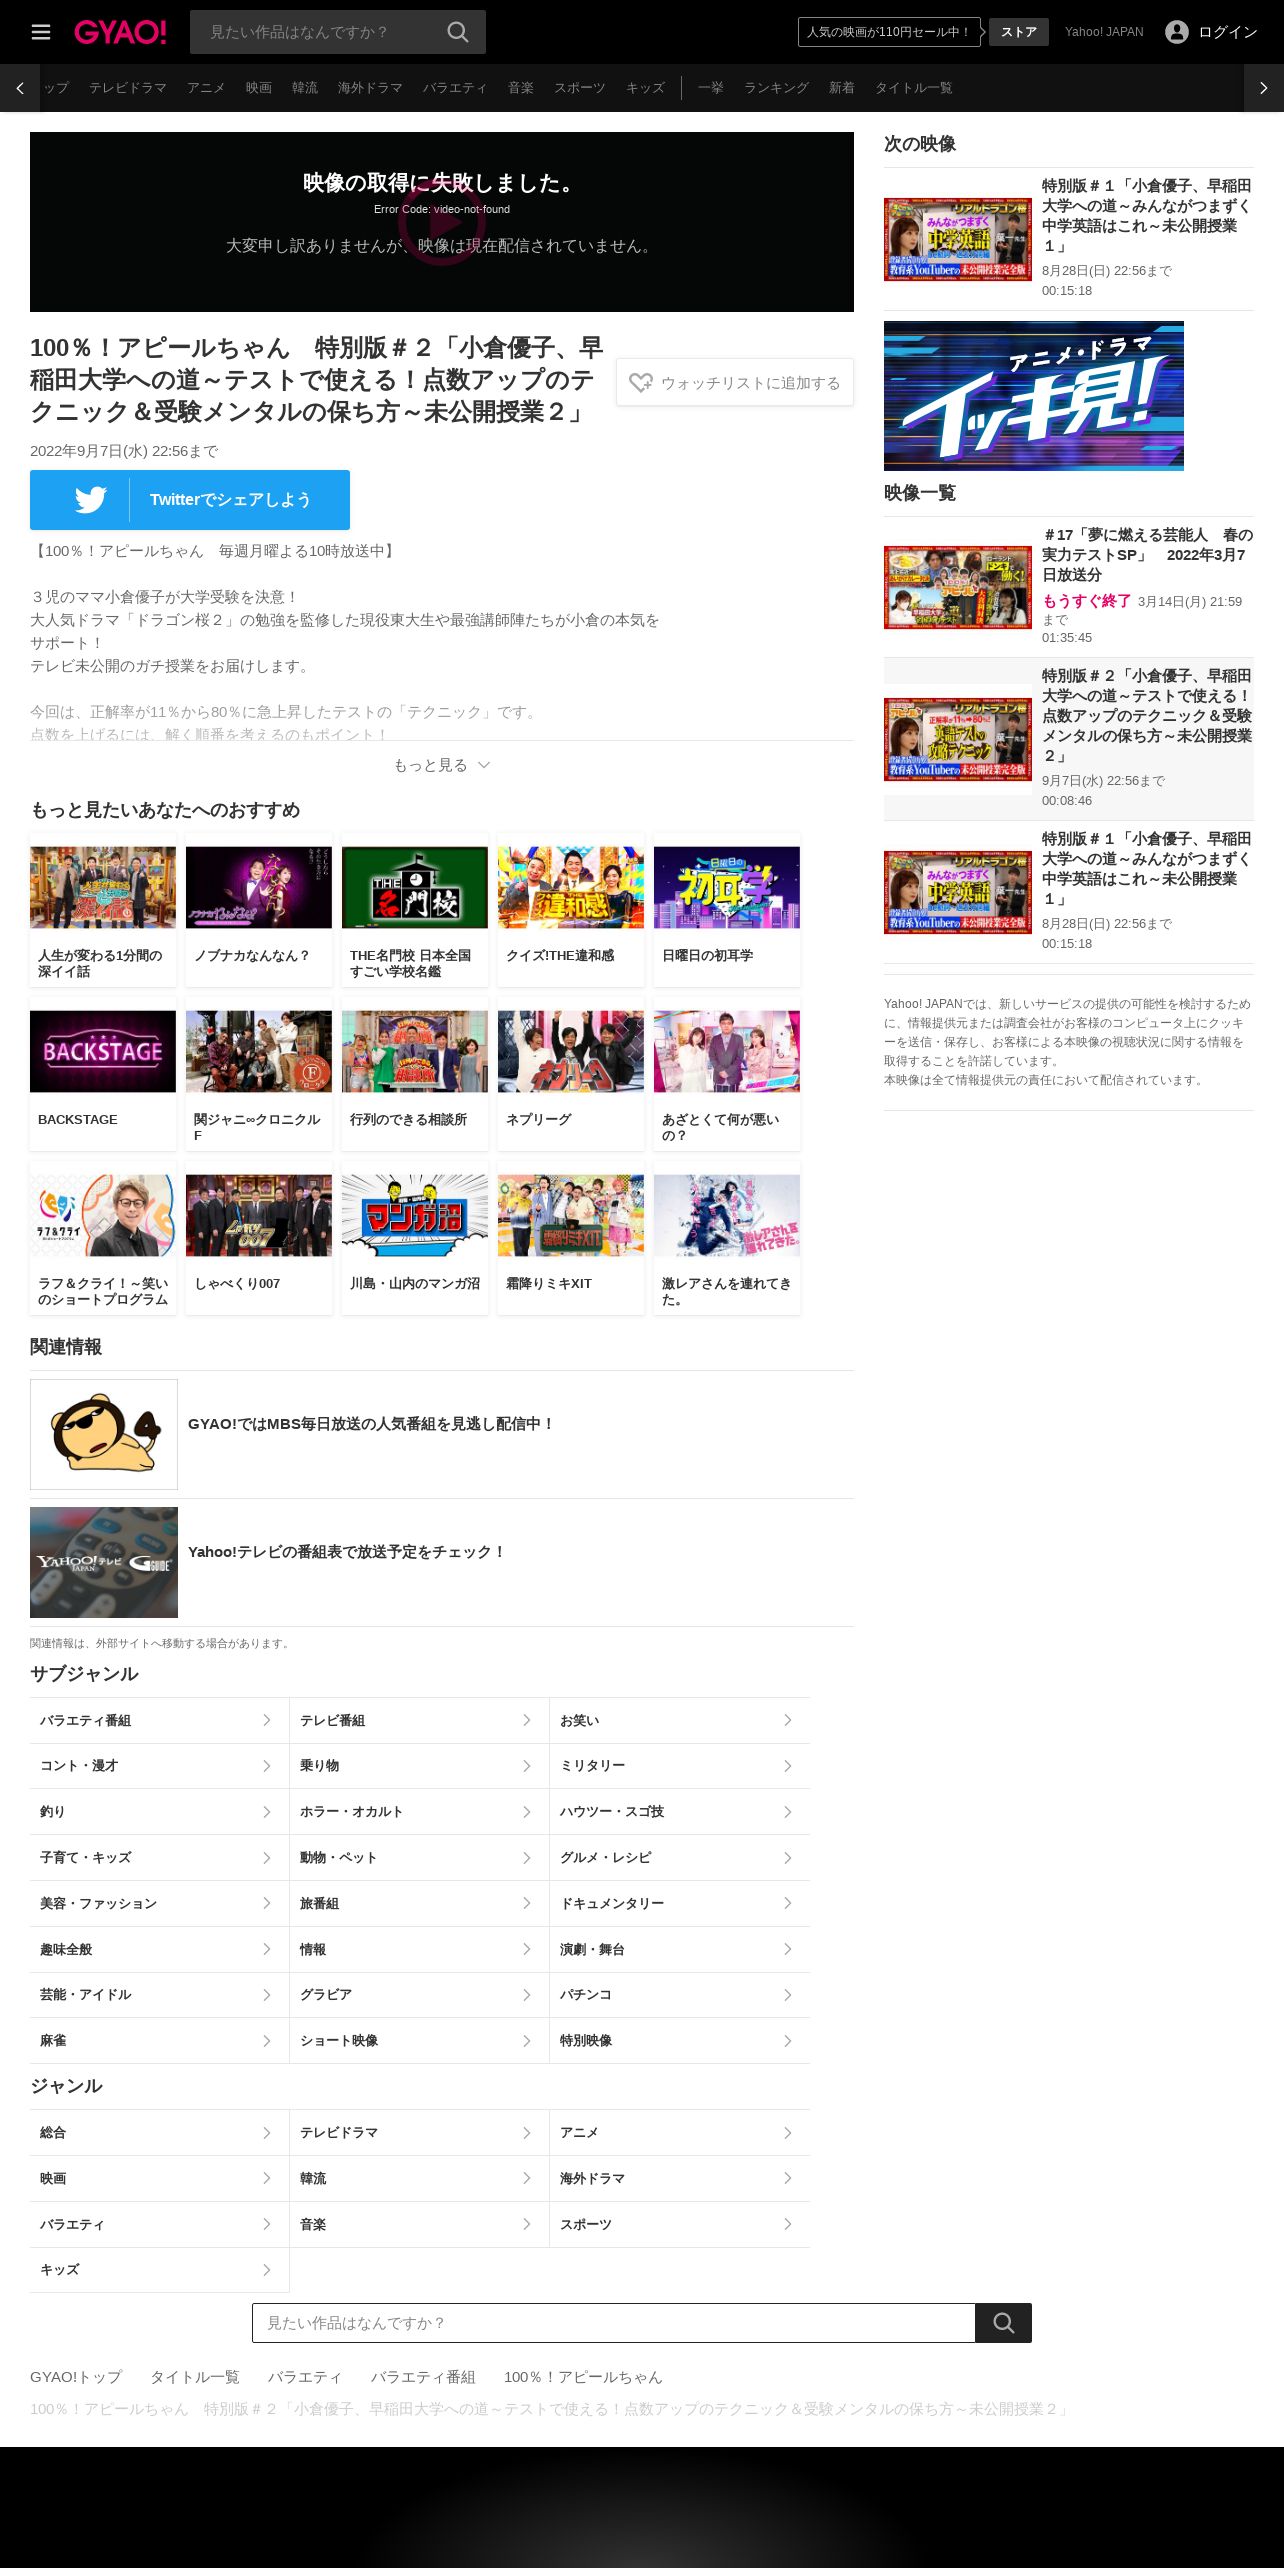Open 人生が変わる1分間の深イイ話 thumbnail
1284x2568 pixels.
click(103, 888)
